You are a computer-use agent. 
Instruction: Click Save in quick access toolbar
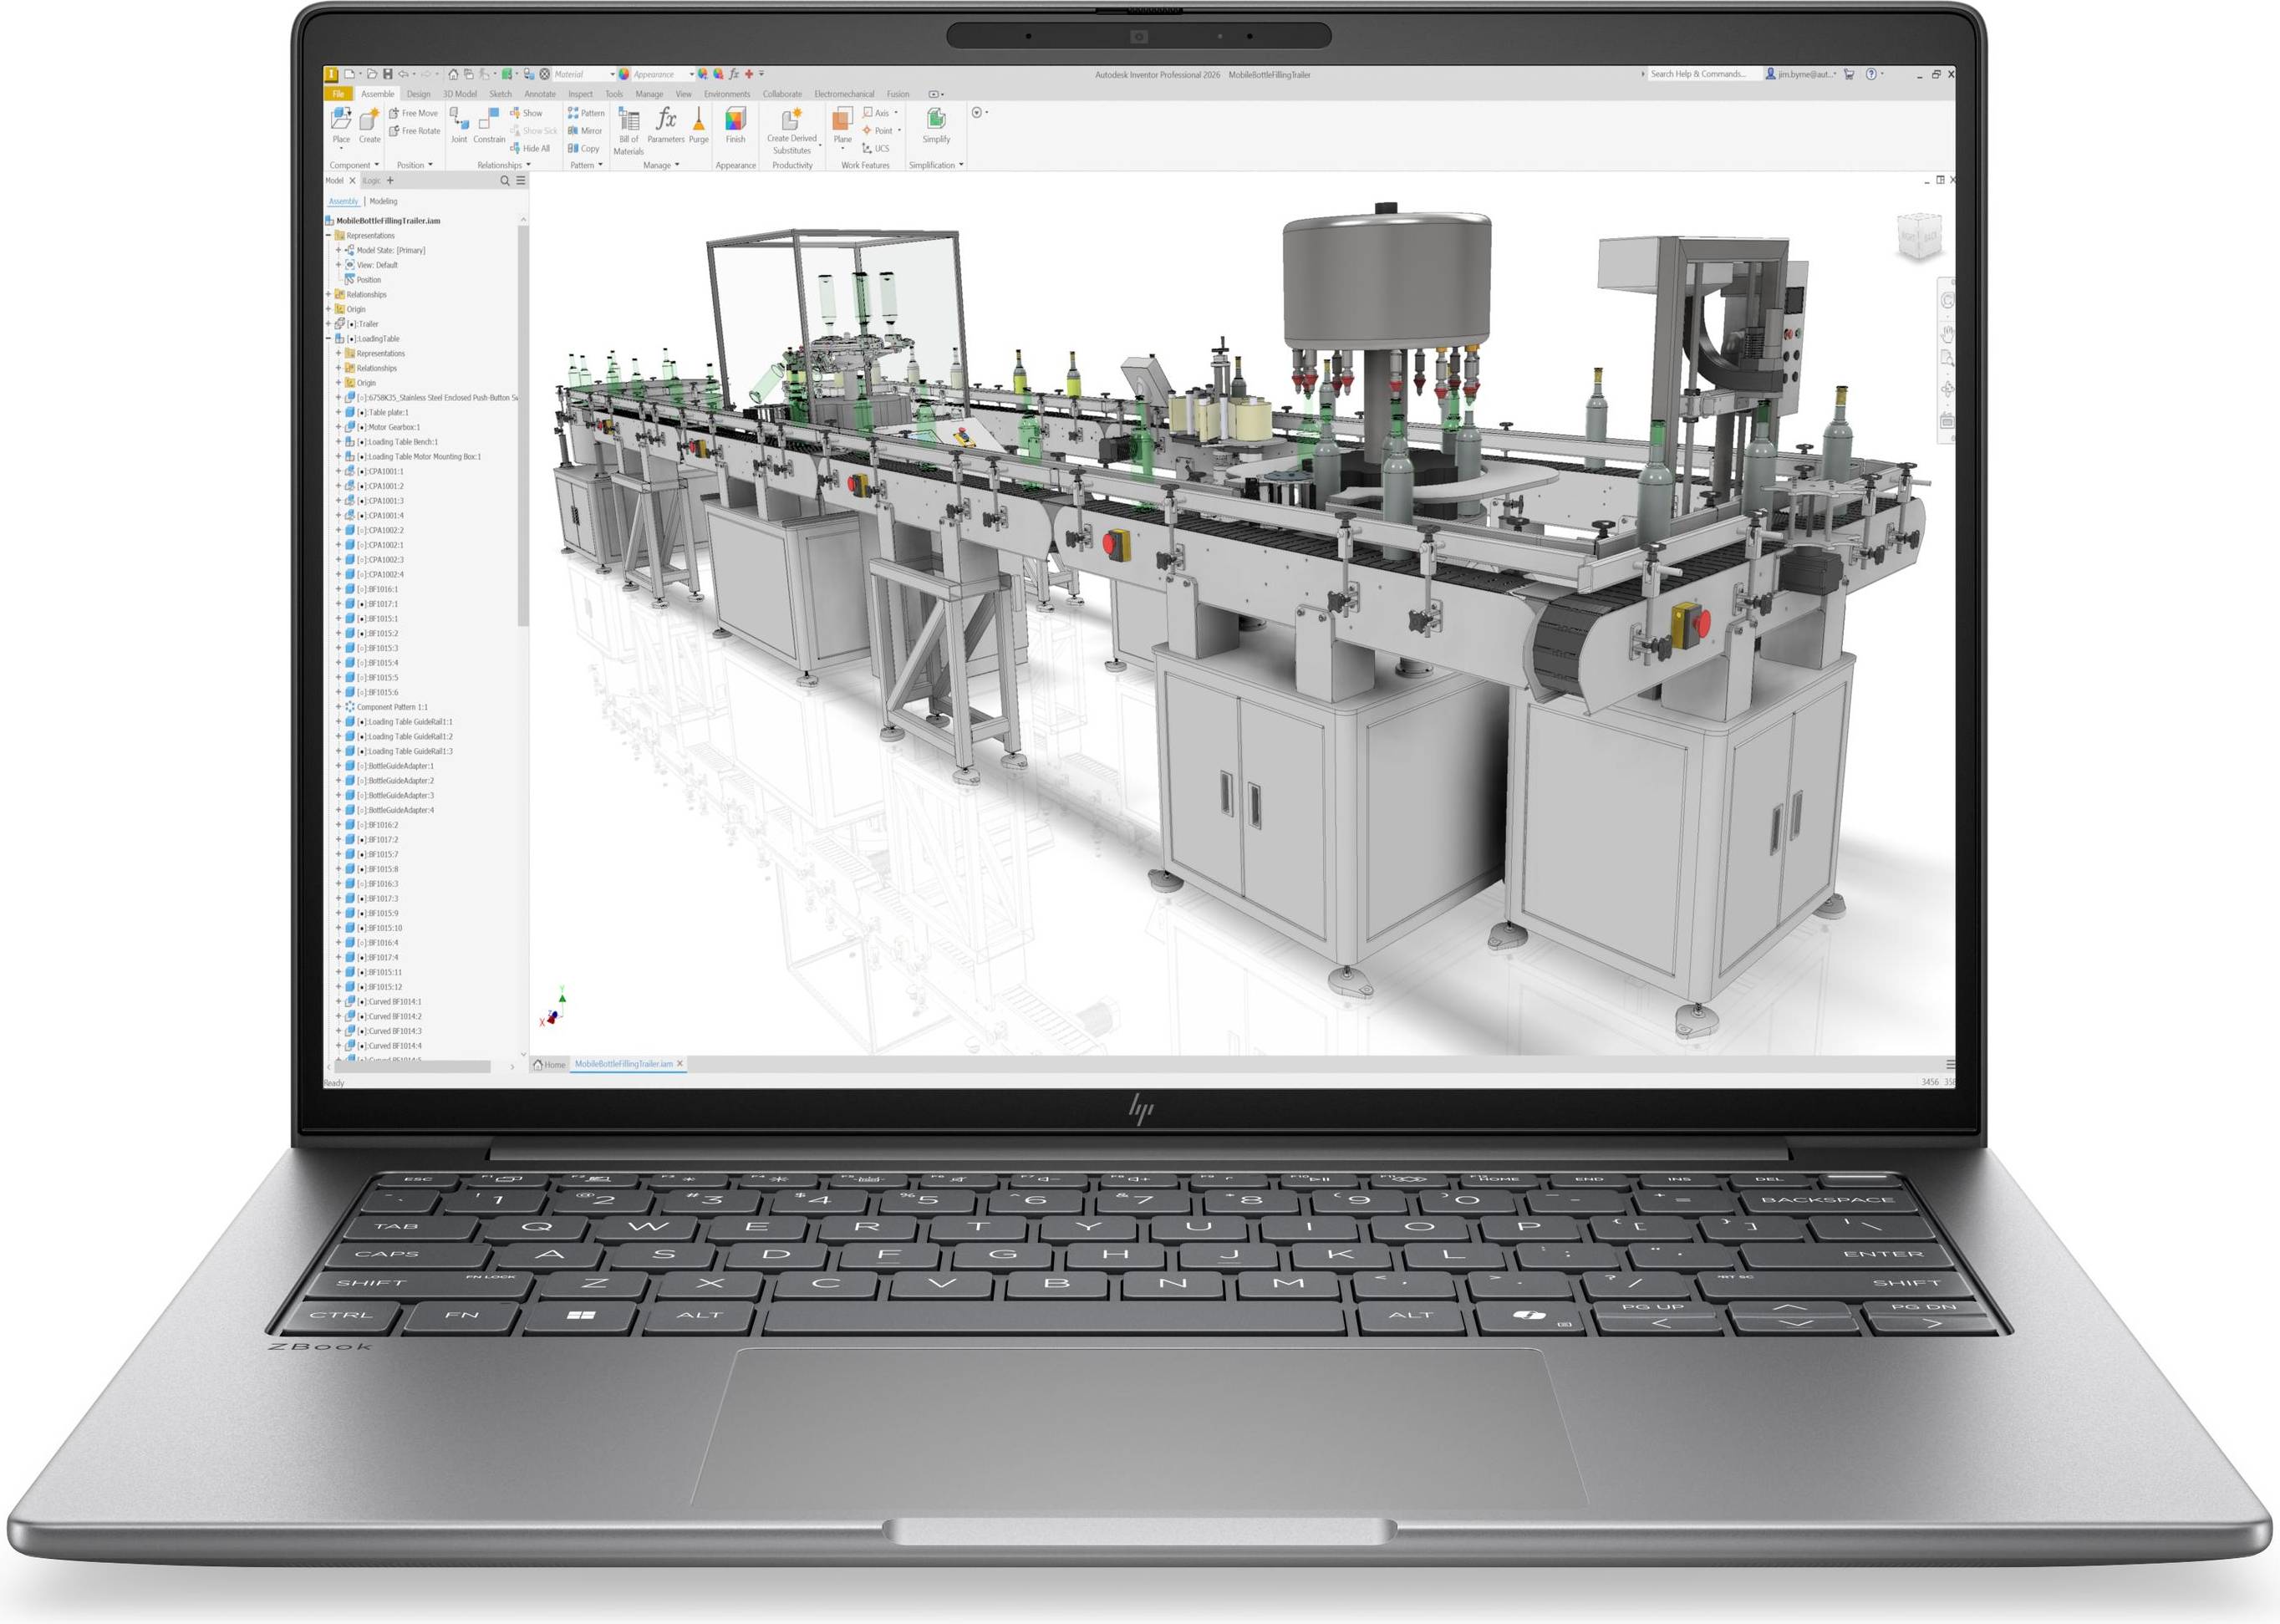click(388, 74)
